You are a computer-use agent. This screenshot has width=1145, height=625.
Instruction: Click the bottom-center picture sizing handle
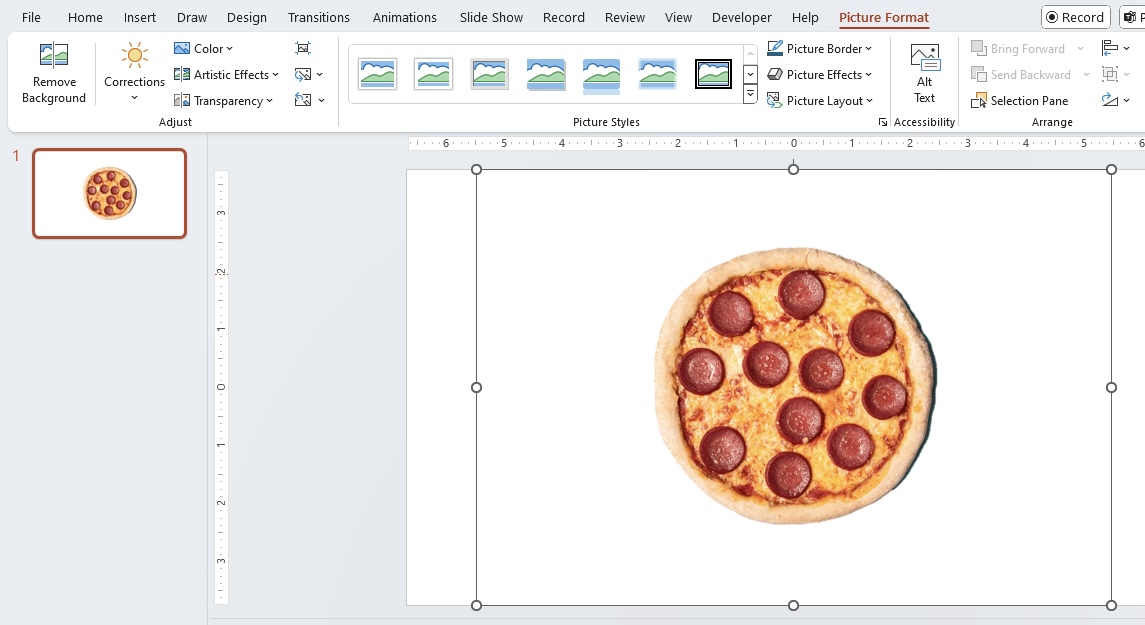coord(794,605)
